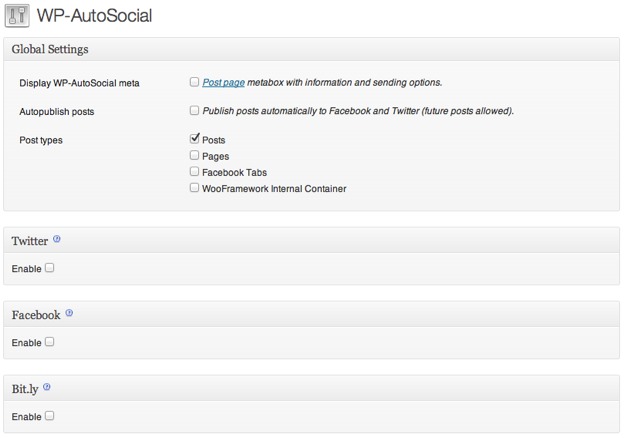Collapse the Global Settings section header
This screenshot has width=624, height=438.
tap(310, 49)
